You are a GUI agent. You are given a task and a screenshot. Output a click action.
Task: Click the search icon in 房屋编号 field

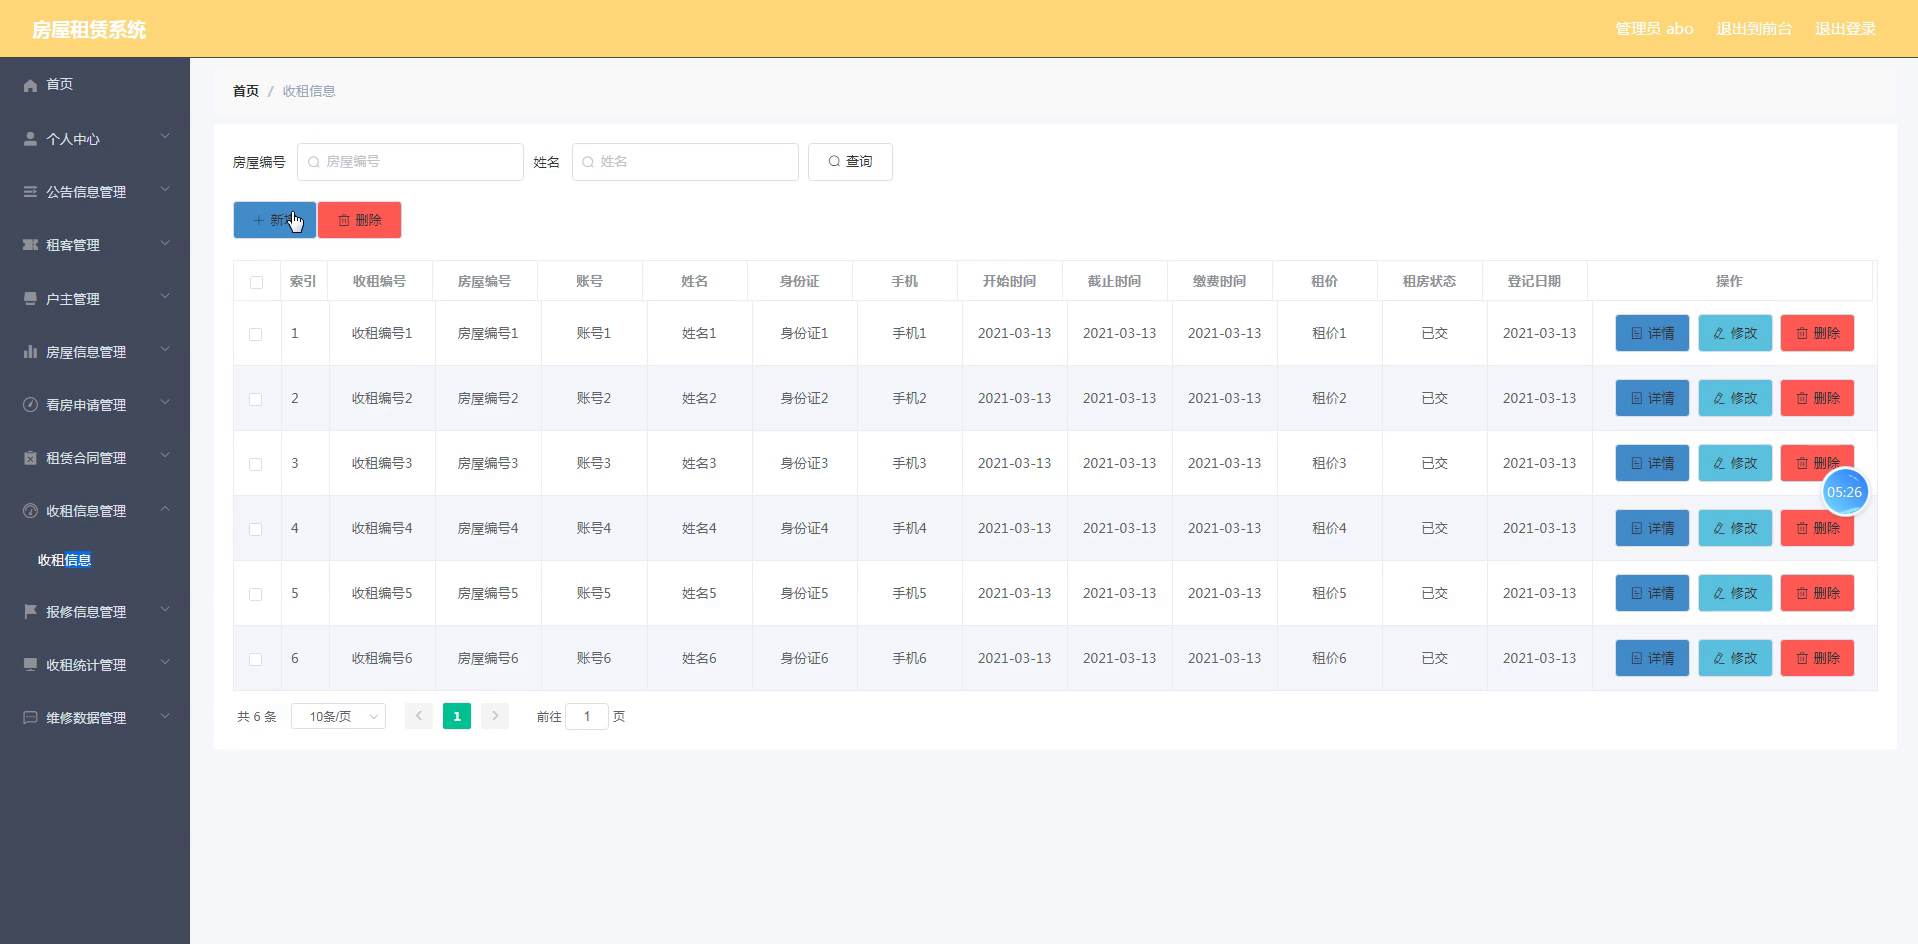pyautogui.click(x=314, y=162)
